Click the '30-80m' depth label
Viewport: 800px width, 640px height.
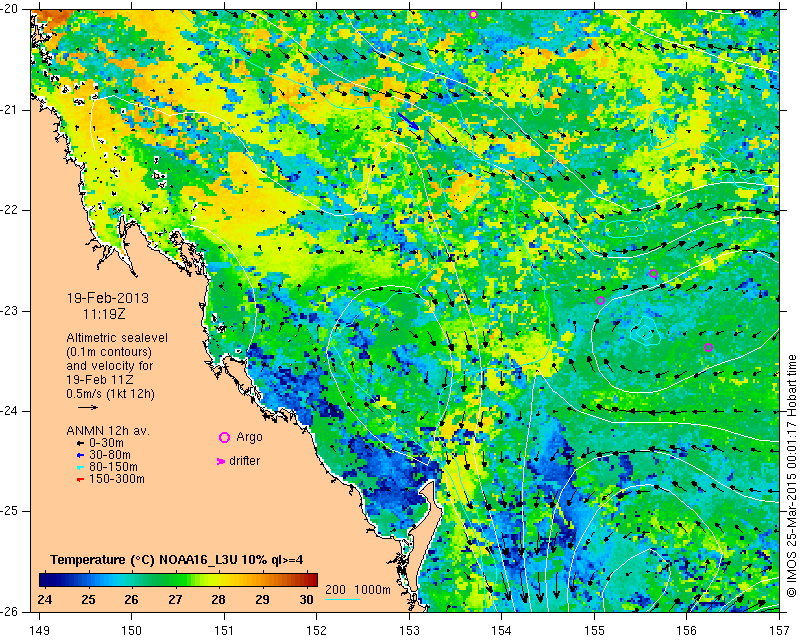tap(110, 455)
